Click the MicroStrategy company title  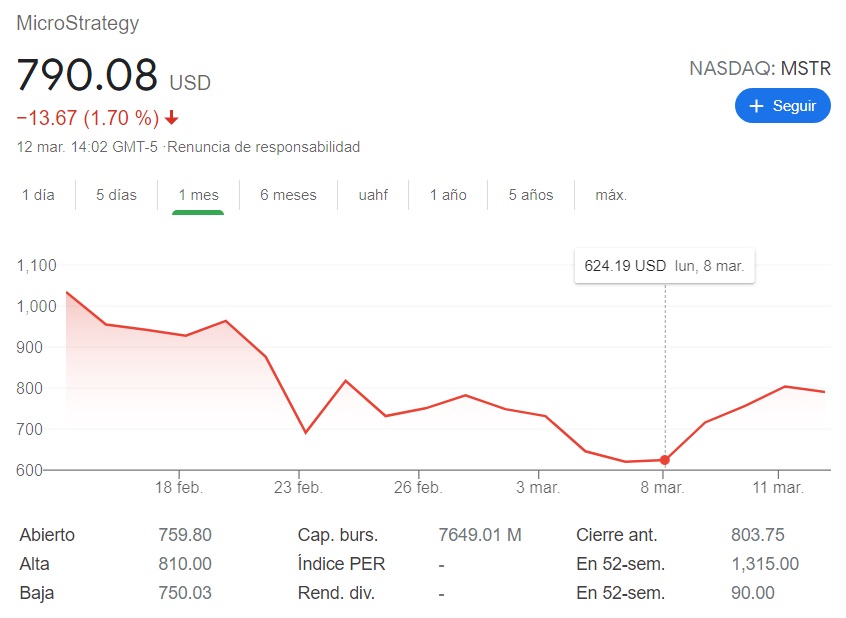[78, 23]
